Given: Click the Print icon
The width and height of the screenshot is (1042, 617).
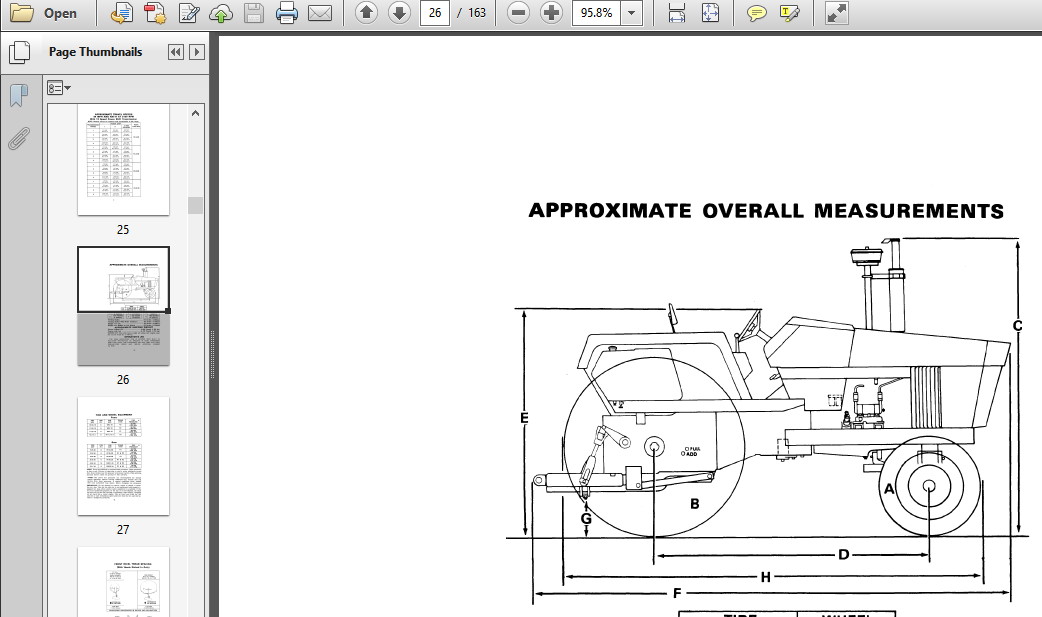Looking at the screenshot, I should point(286,13).
